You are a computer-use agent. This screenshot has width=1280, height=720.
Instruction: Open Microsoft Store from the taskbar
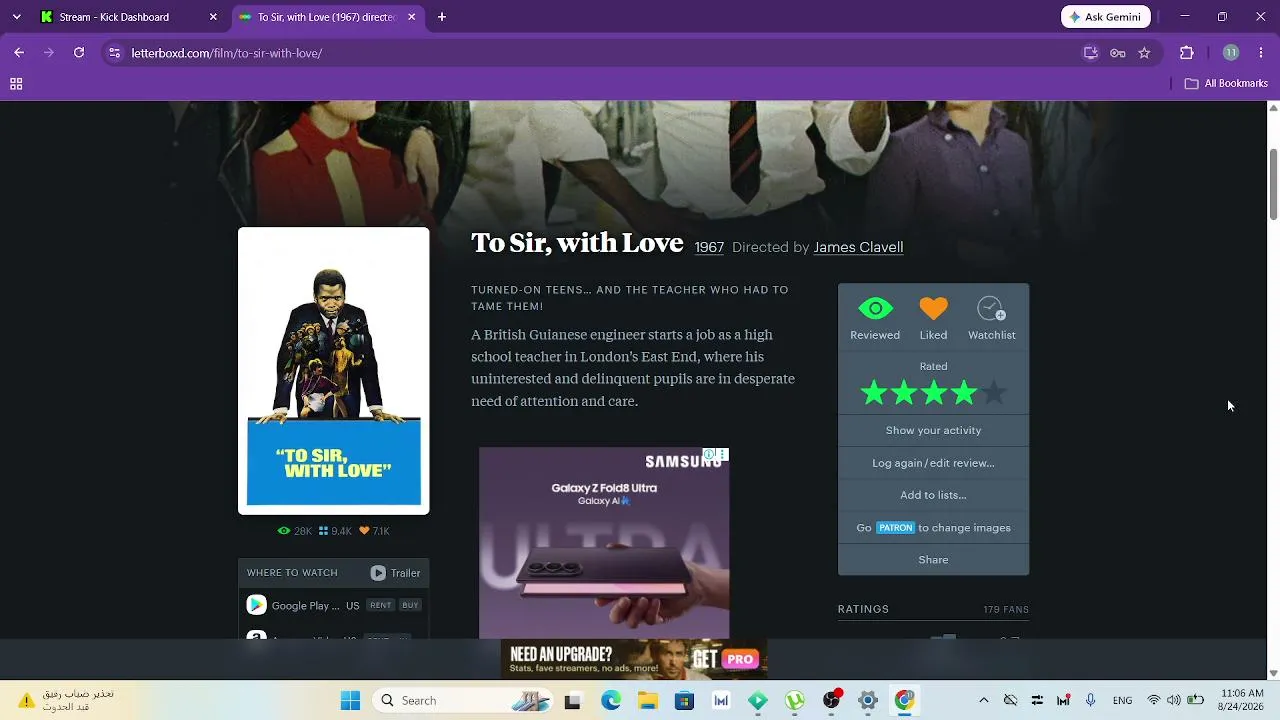coord(684,701)
